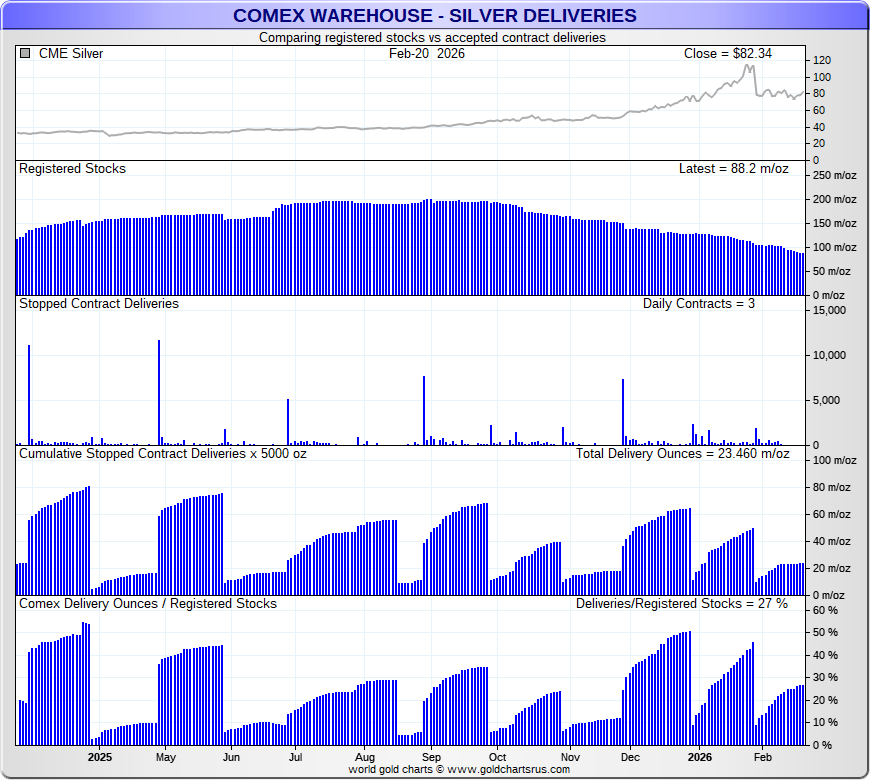This screenshot has height=780, width=870.
Task: Click the chart title COMEX WAREHOUSE - SILVER DELIVERIES
Action: (x=434, y=15)
